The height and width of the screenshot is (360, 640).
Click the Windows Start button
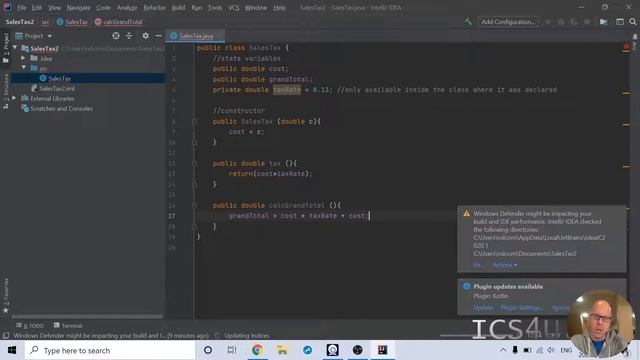pyautogui.click(x=12, y=350)
